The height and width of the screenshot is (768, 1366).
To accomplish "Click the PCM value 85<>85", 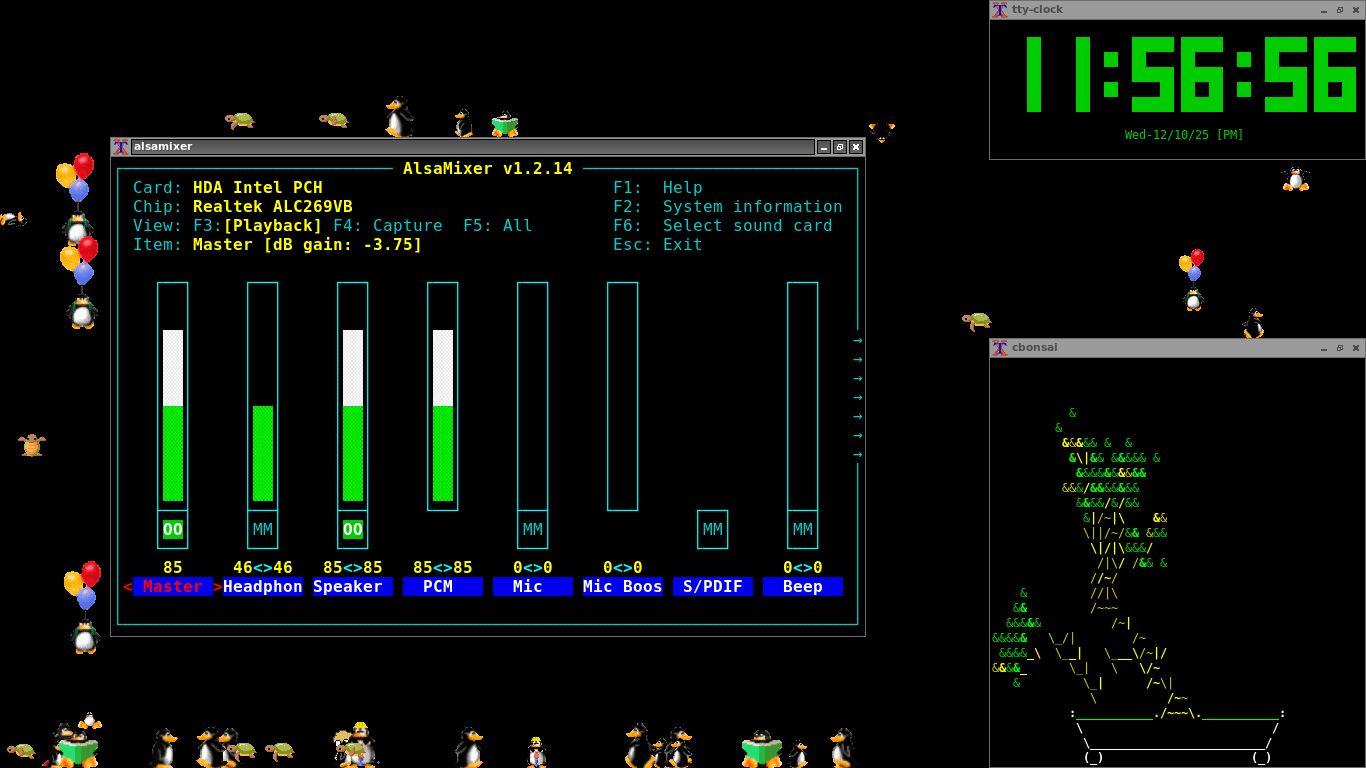I will click(443, 568).
